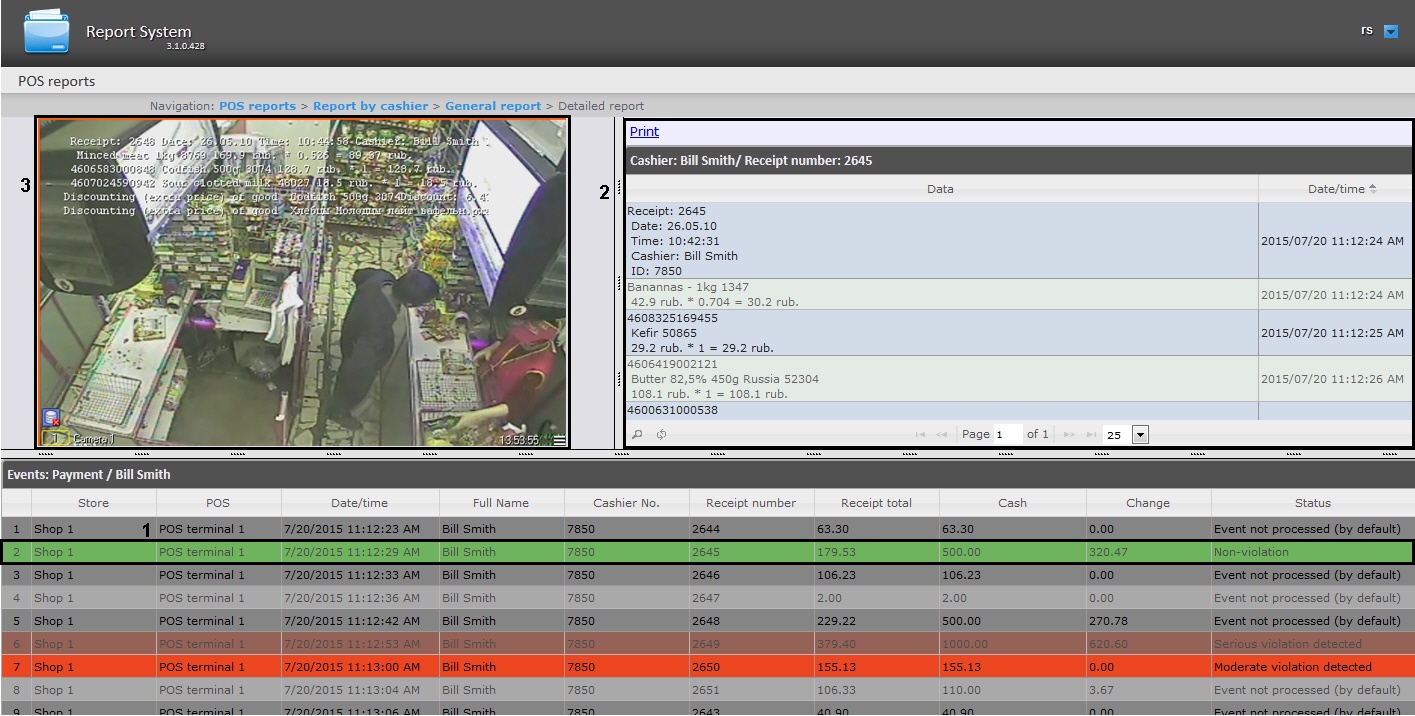The width and height of the screenshot is (1415, 716).
Task: Open General report breadcrumb link
Action: pyautogui.click(x=492, y=106)
